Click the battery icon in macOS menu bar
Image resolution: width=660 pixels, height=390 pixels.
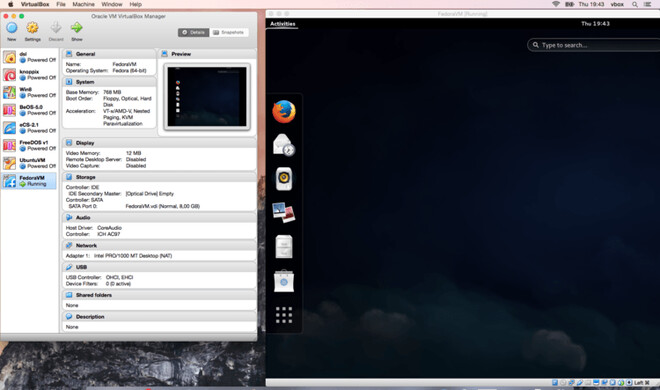[570, 4]
